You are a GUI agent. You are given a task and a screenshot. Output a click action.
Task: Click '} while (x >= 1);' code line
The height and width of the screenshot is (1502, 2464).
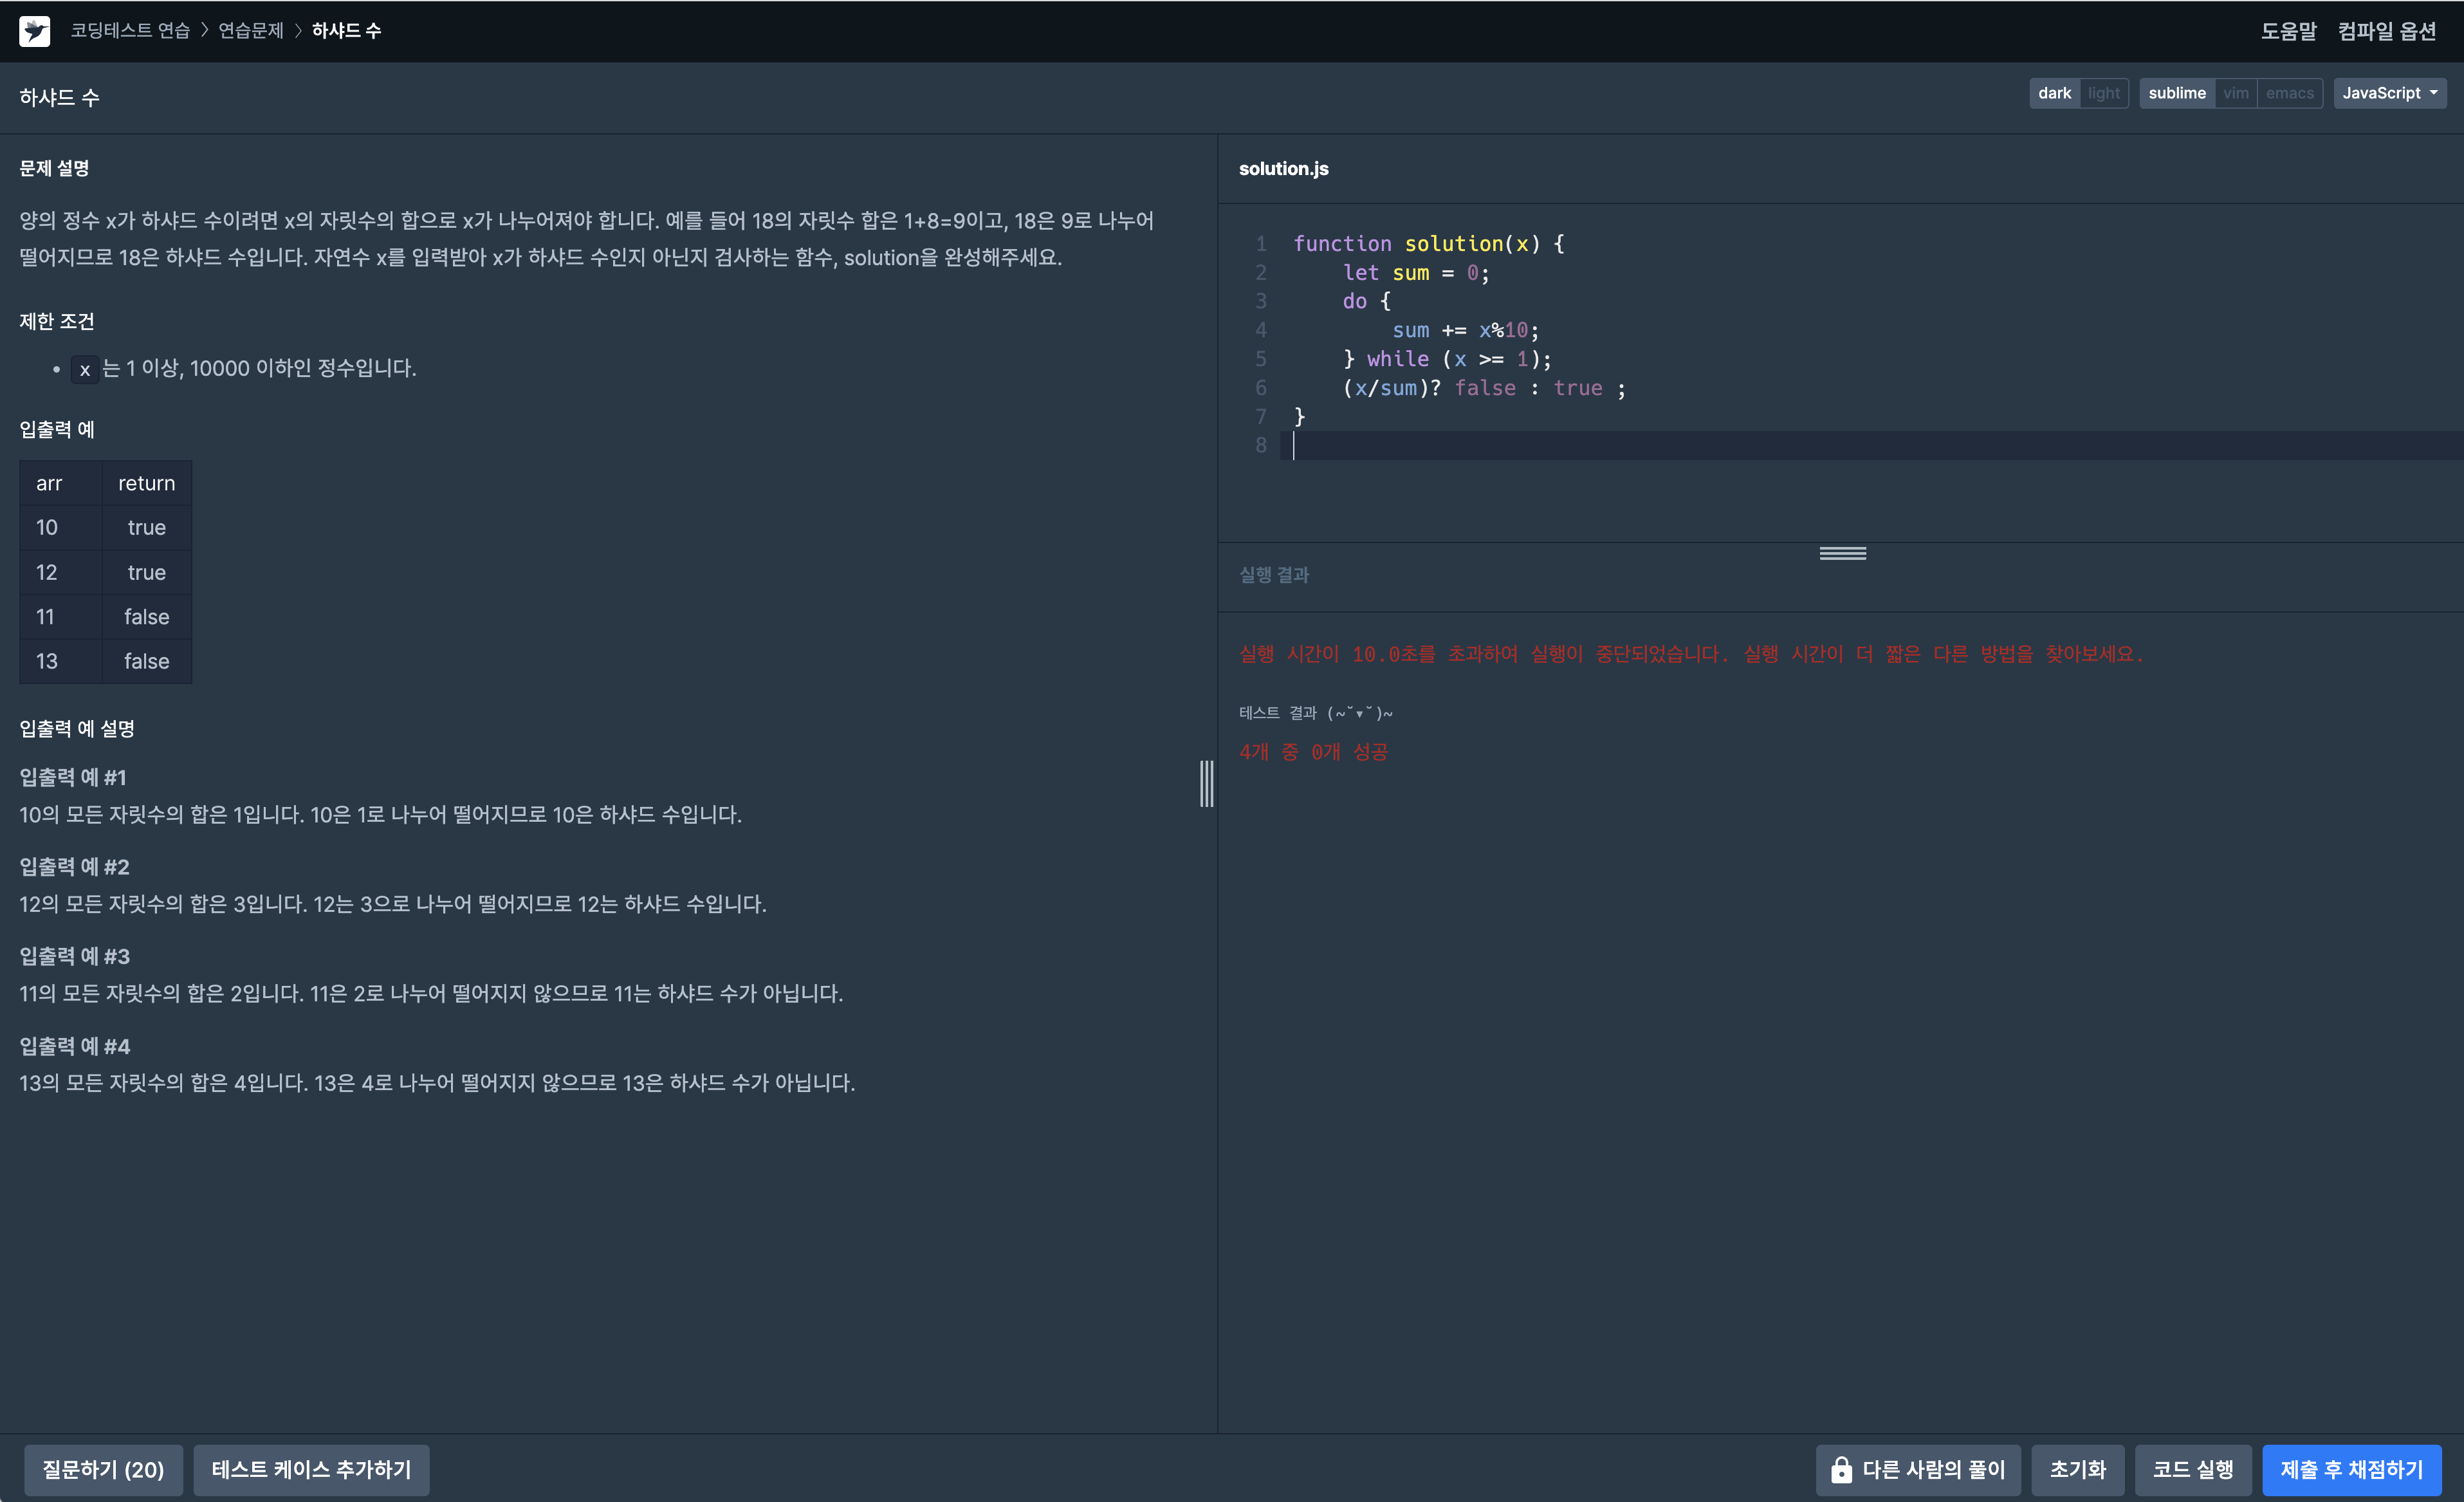(1447, 359)
